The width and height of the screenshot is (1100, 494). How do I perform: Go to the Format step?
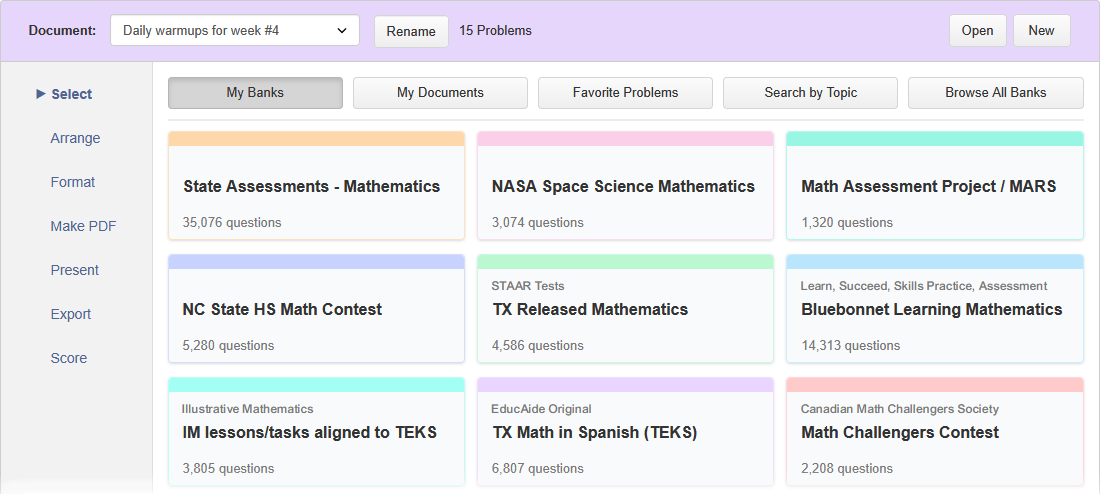click(x=72, y=182)
